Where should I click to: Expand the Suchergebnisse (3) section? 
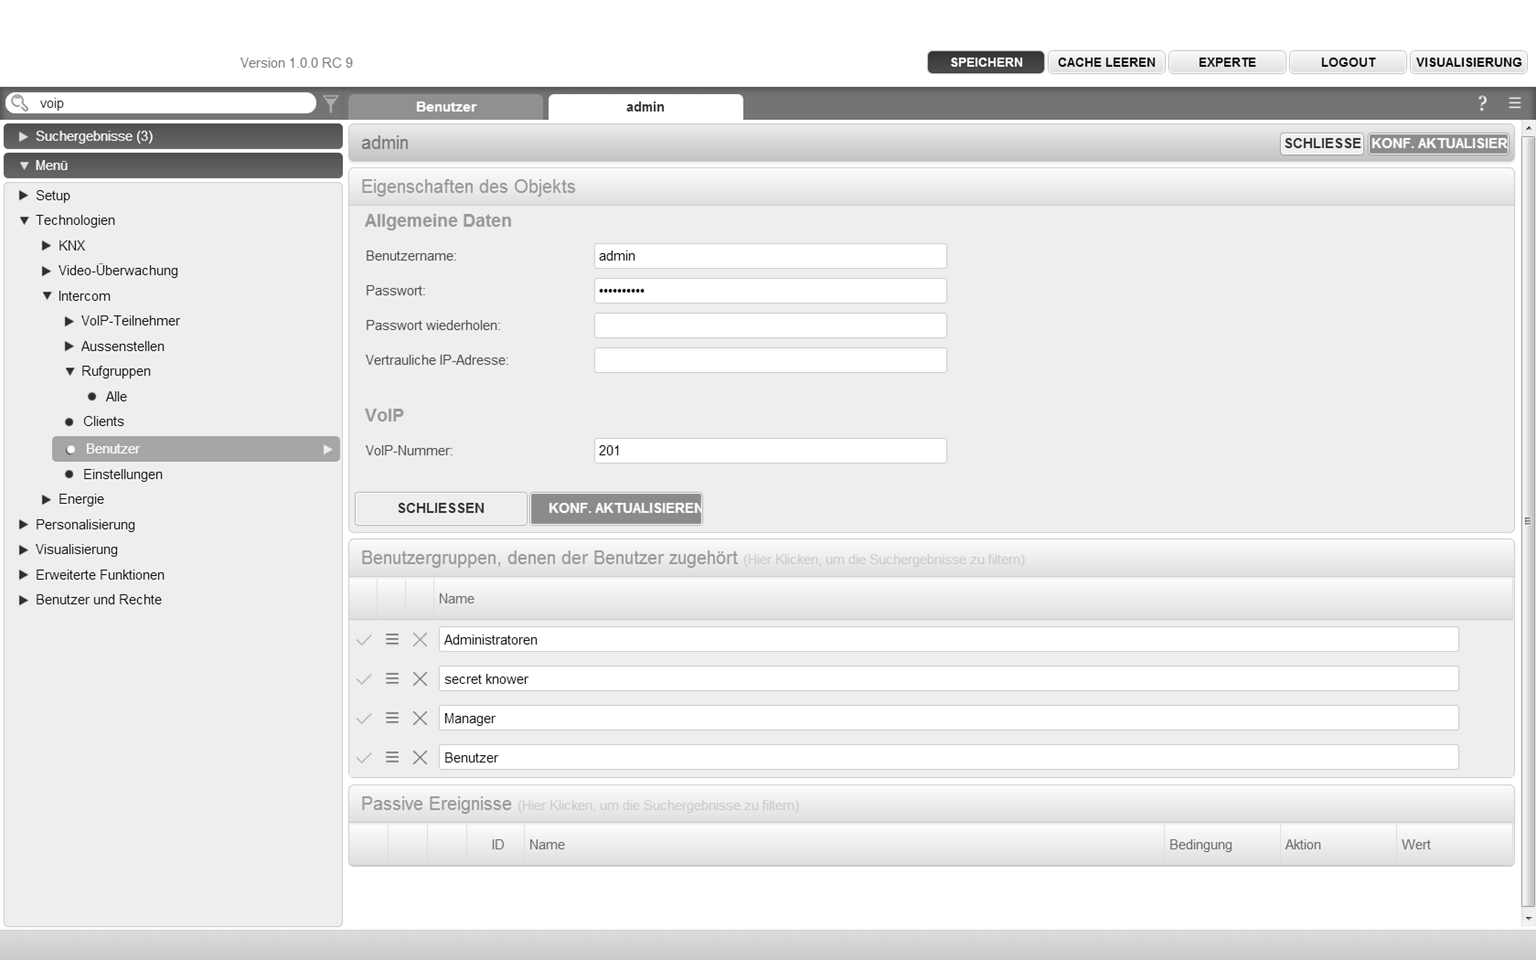point(23,136)
